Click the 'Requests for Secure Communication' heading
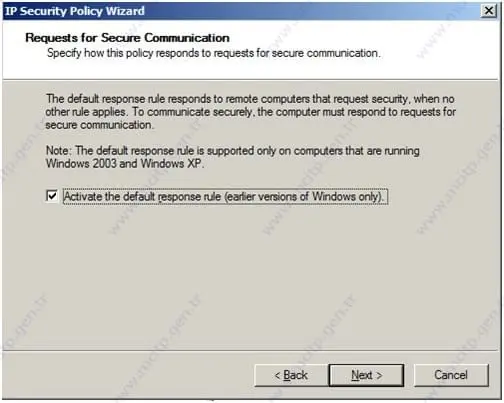The image size is (504, 403). click(x=127, y=38)
